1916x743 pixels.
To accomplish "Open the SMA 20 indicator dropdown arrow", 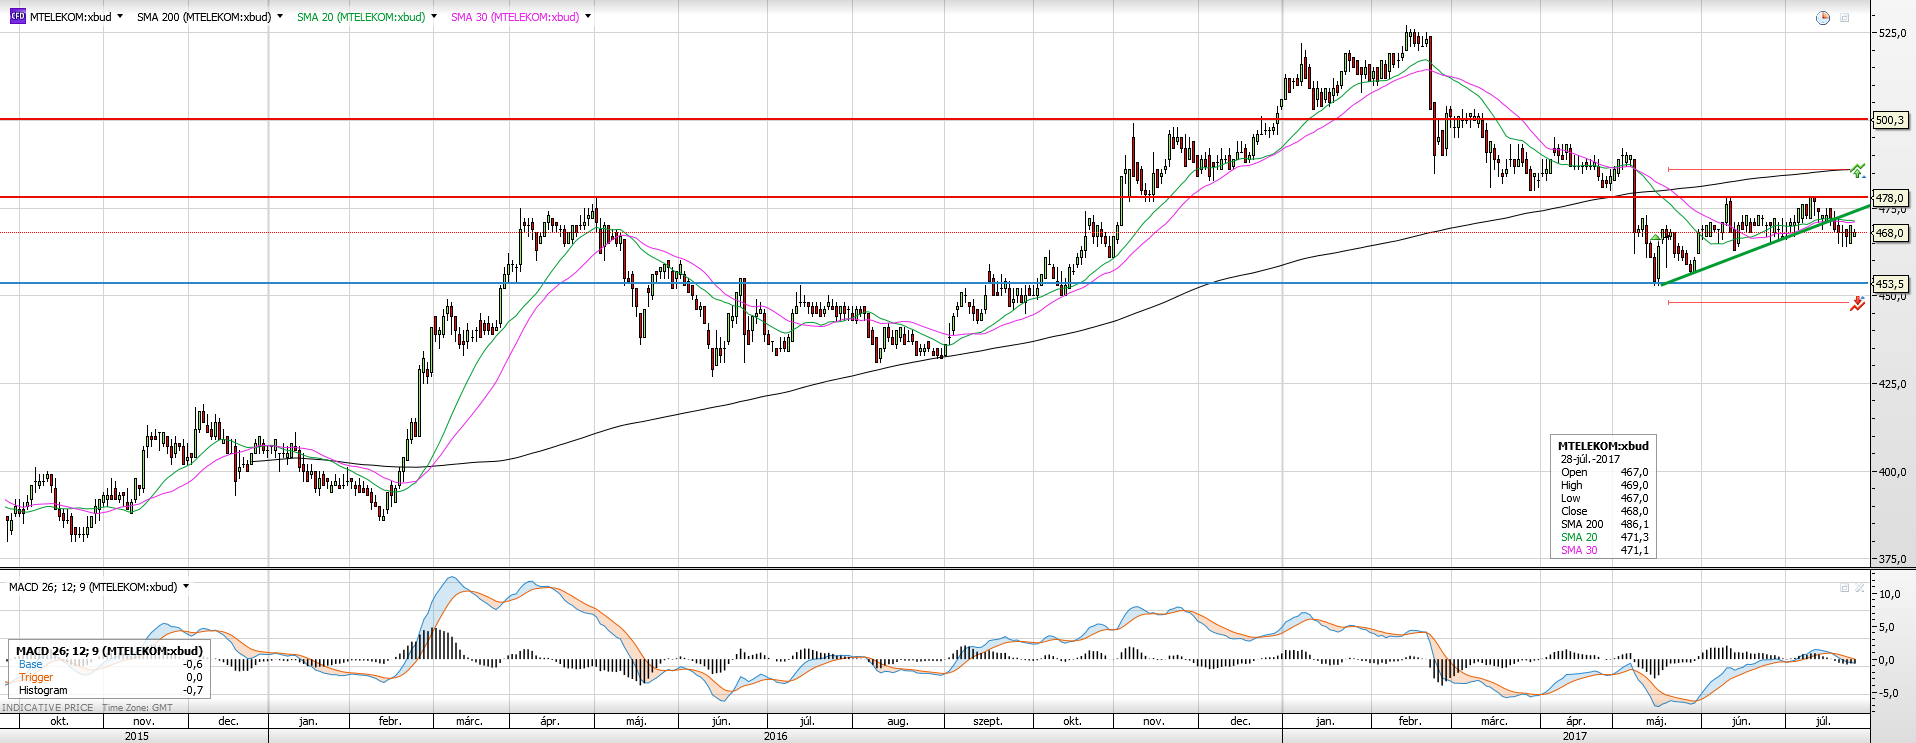I will [x=434, y=16].
